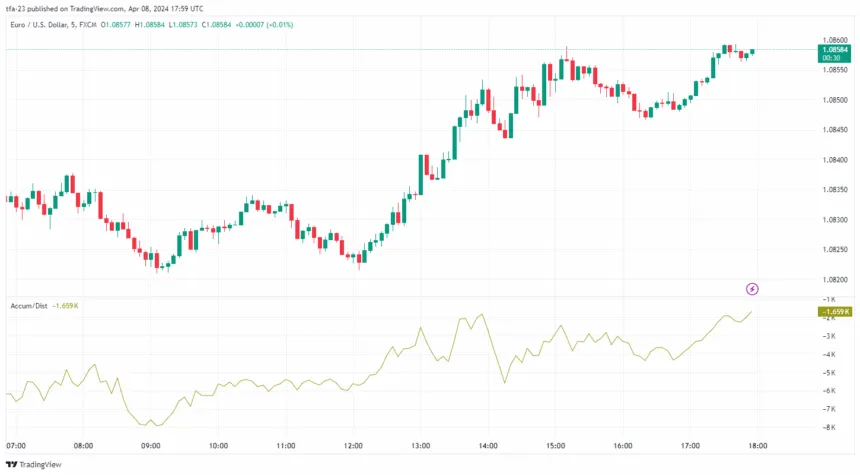
Task: Click the 1.08500 price scale label
Action: click(x=835, y=100)
